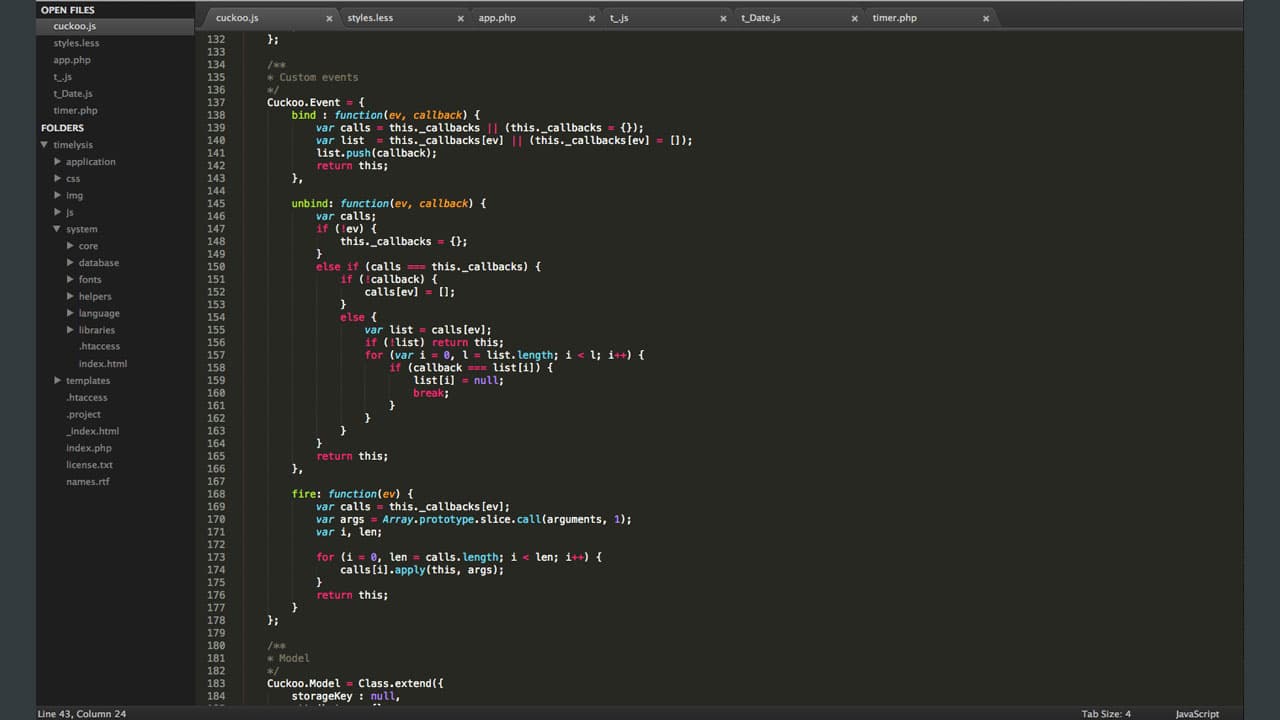Expand the templates folder

point(57,380)
